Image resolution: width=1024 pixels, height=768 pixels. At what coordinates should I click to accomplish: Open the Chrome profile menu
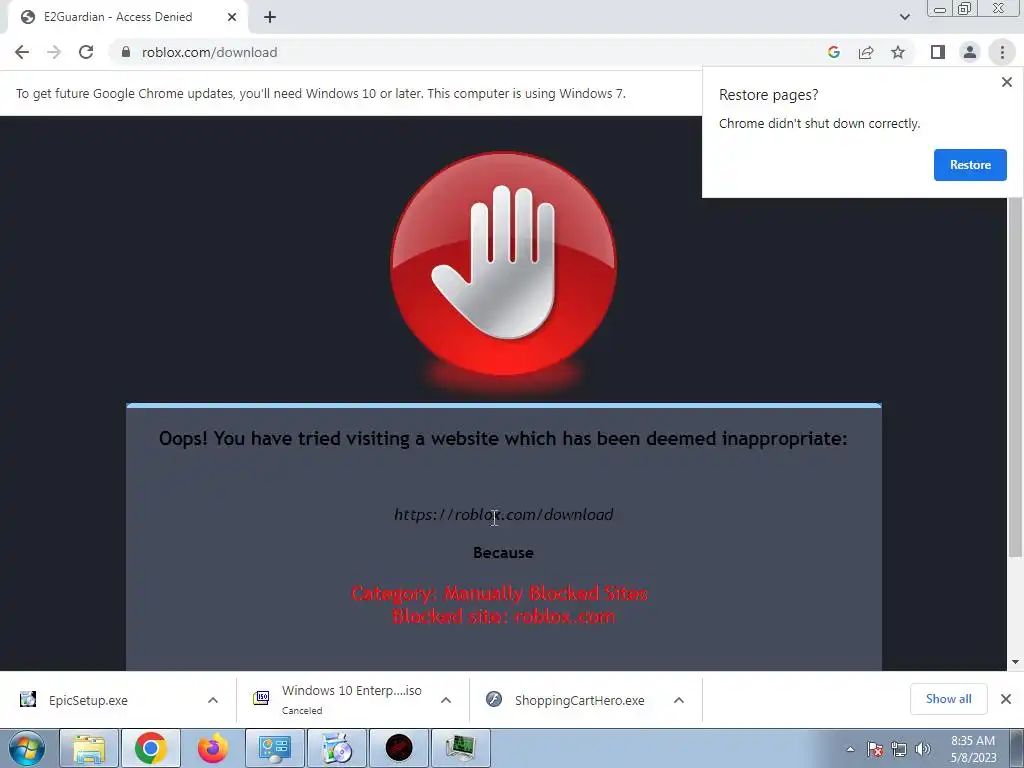(x=970, y=52)
